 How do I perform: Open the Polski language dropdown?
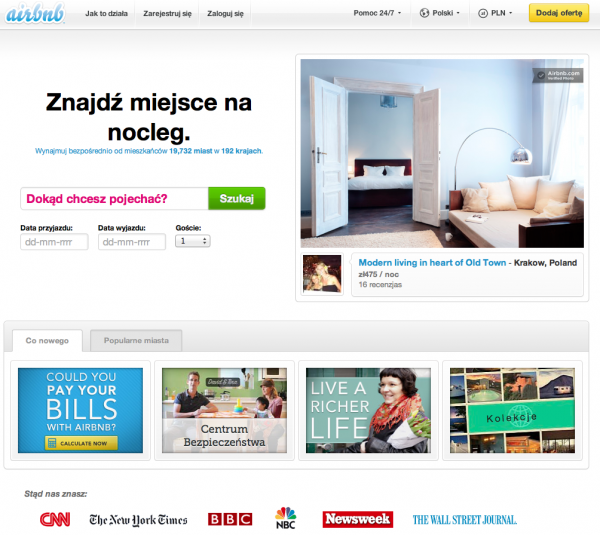pyautogui.click(x=439, y=13)
